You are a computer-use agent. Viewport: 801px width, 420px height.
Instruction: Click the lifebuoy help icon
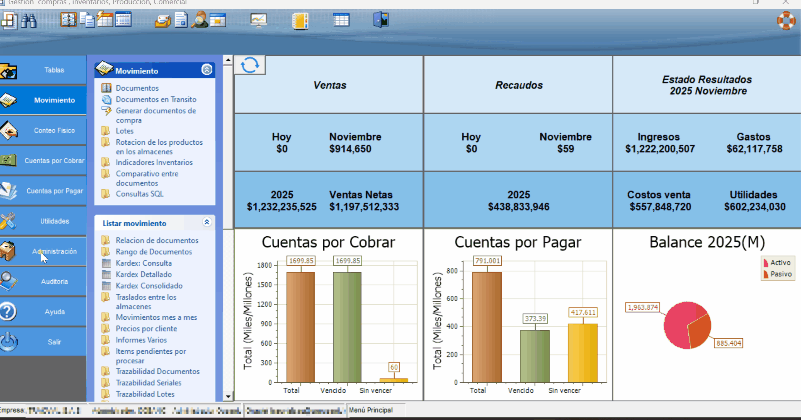tap(787, 18)
